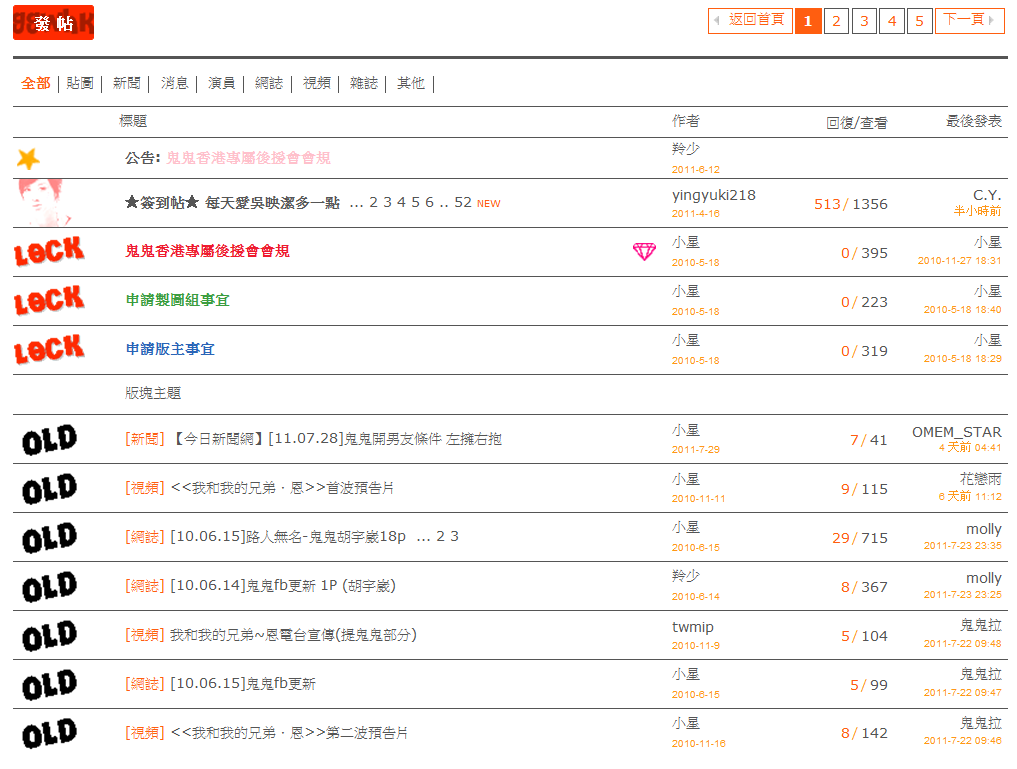Click last poster OMEM_STAR link

click(956, 432)
